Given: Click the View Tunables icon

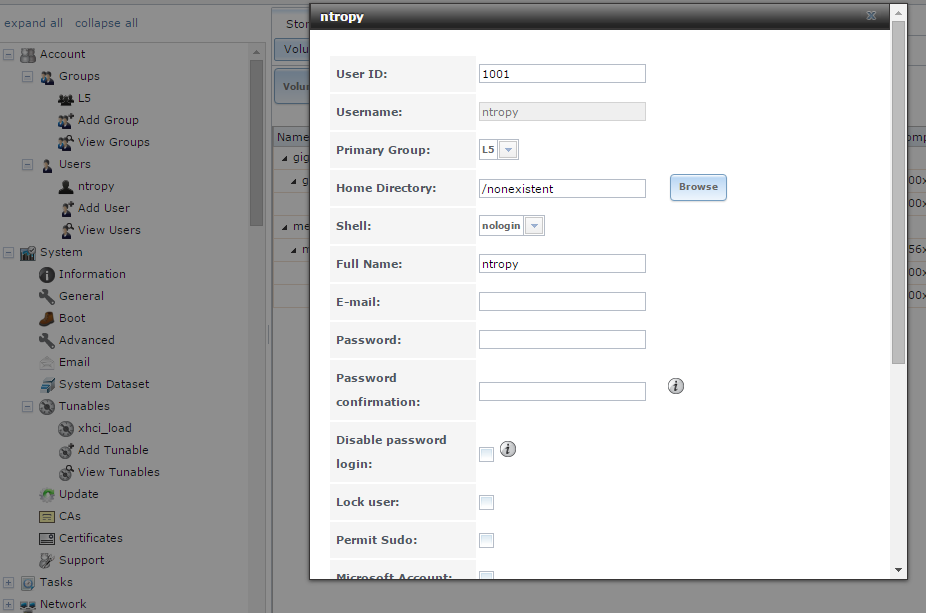Looking at the screenshot, I should coord(66,473).
